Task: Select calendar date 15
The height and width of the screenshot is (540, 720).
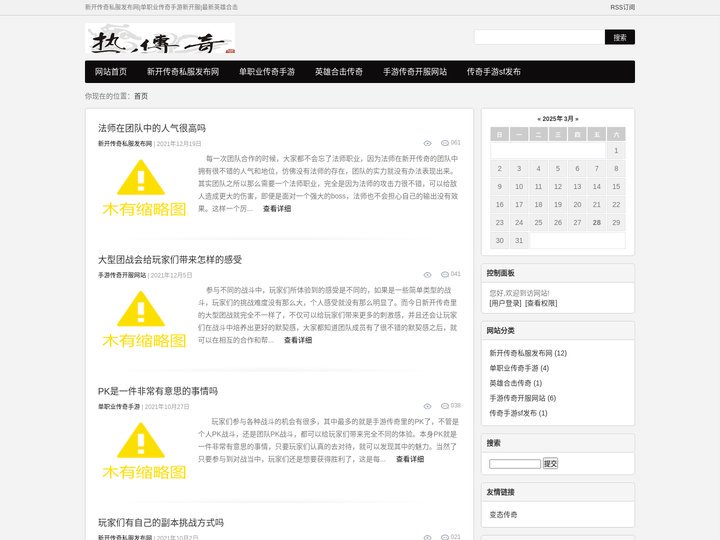Action: click(x=616, y=186)
